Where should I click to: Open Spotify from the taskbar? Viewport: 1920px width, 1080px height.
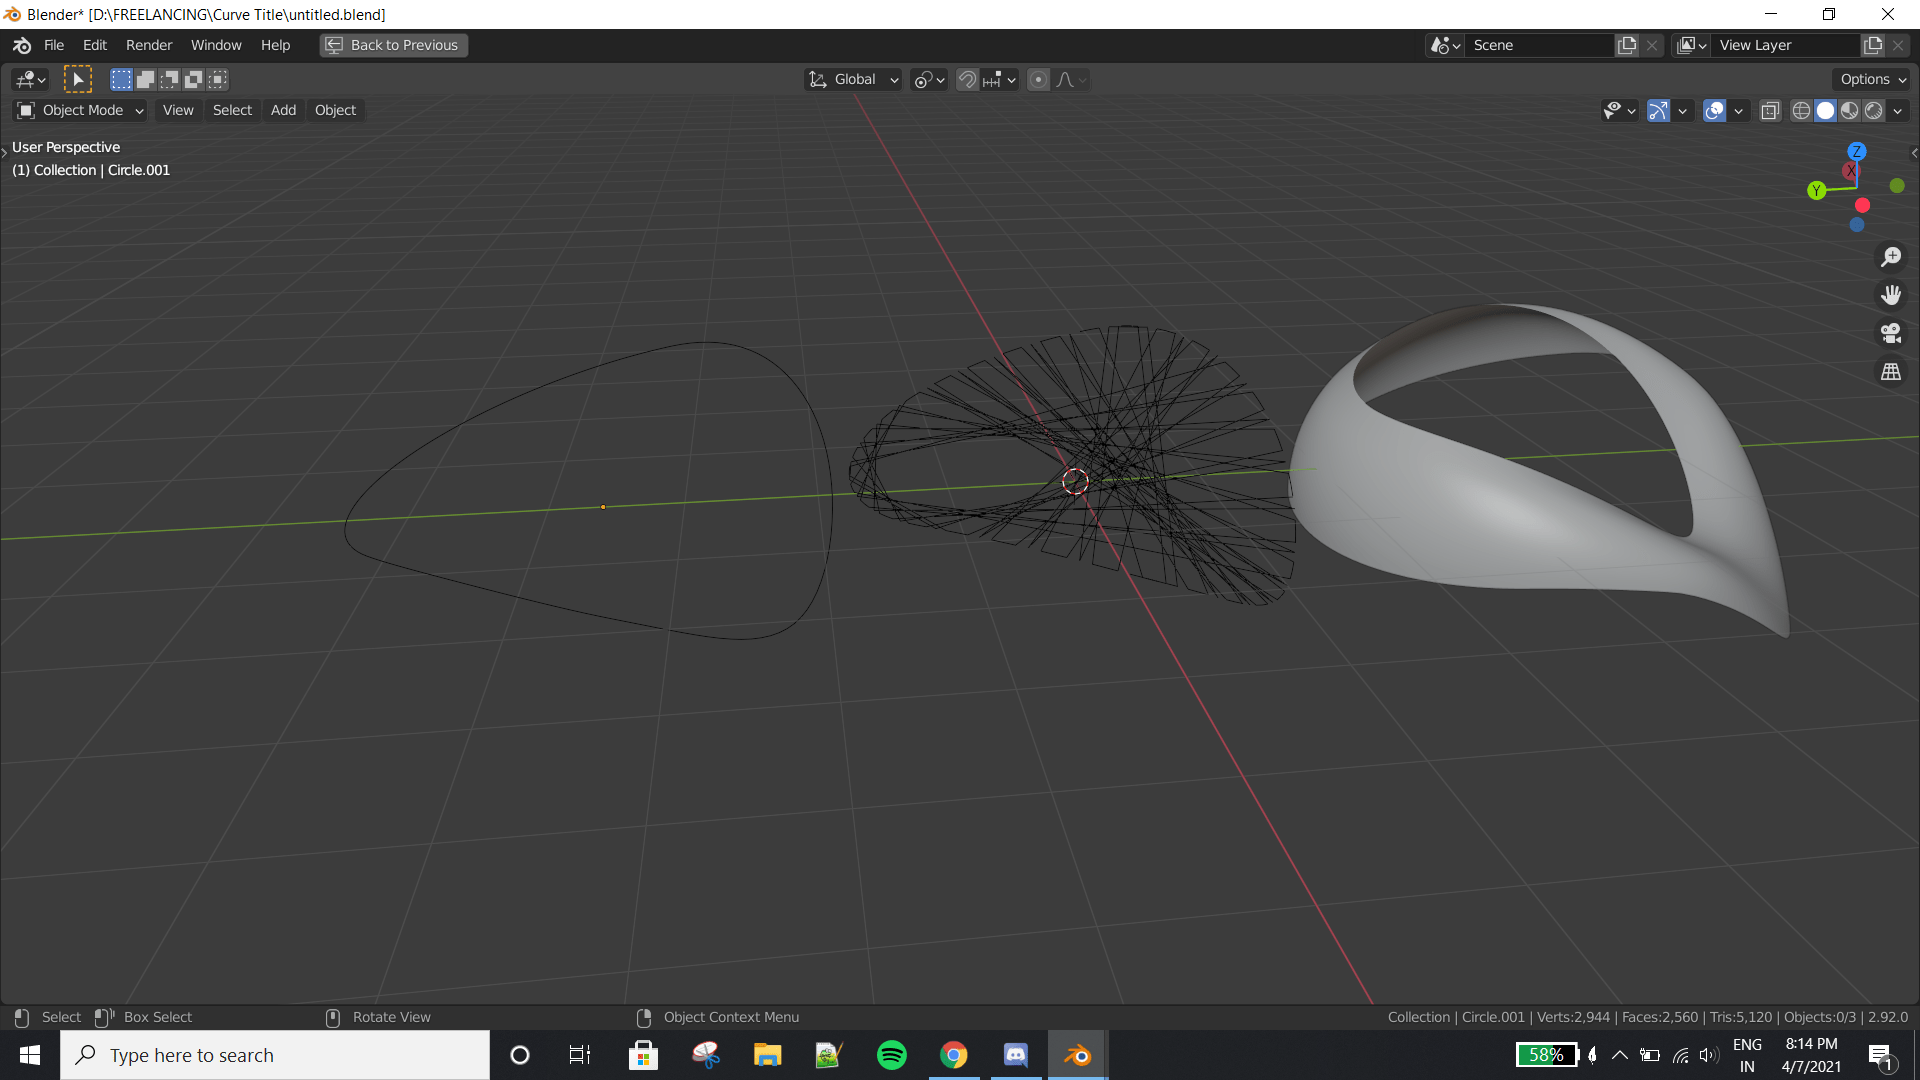click(891, 1055)
